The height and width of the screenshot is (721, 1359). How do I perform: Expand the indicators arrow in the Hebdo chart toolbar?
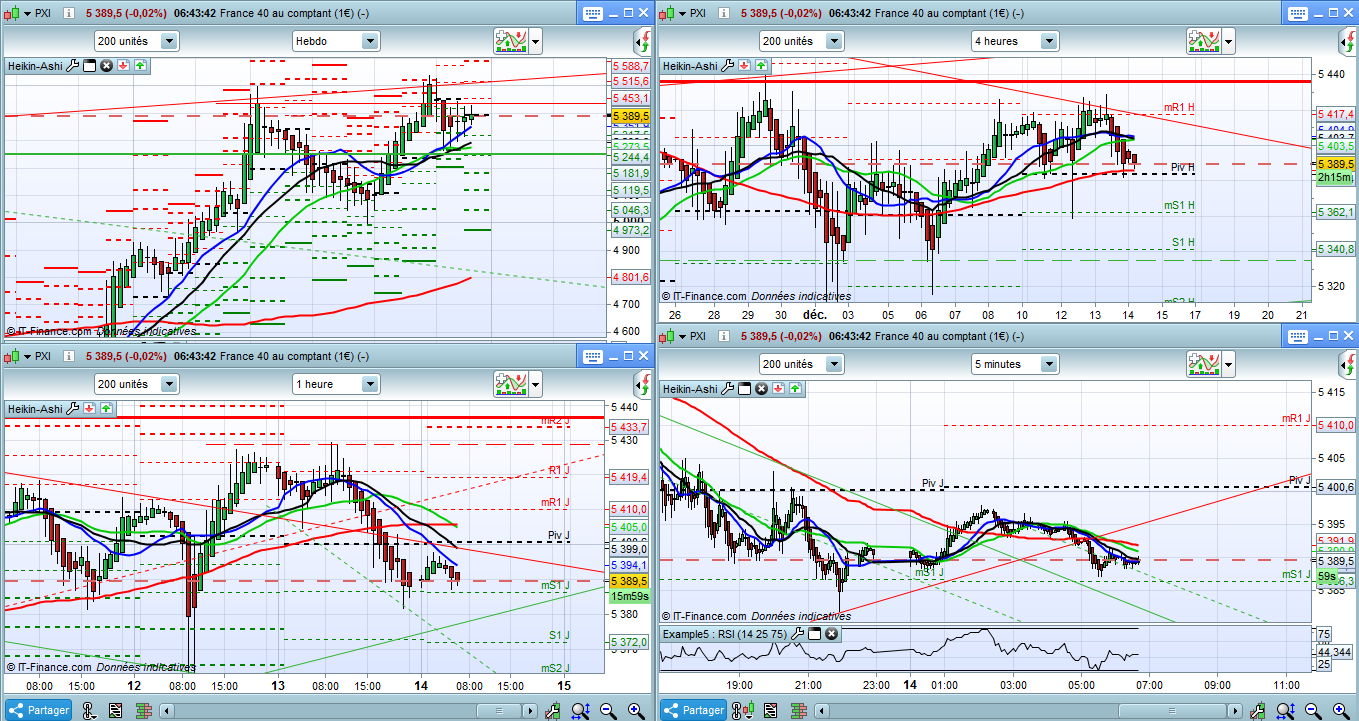tap(536, 42)
